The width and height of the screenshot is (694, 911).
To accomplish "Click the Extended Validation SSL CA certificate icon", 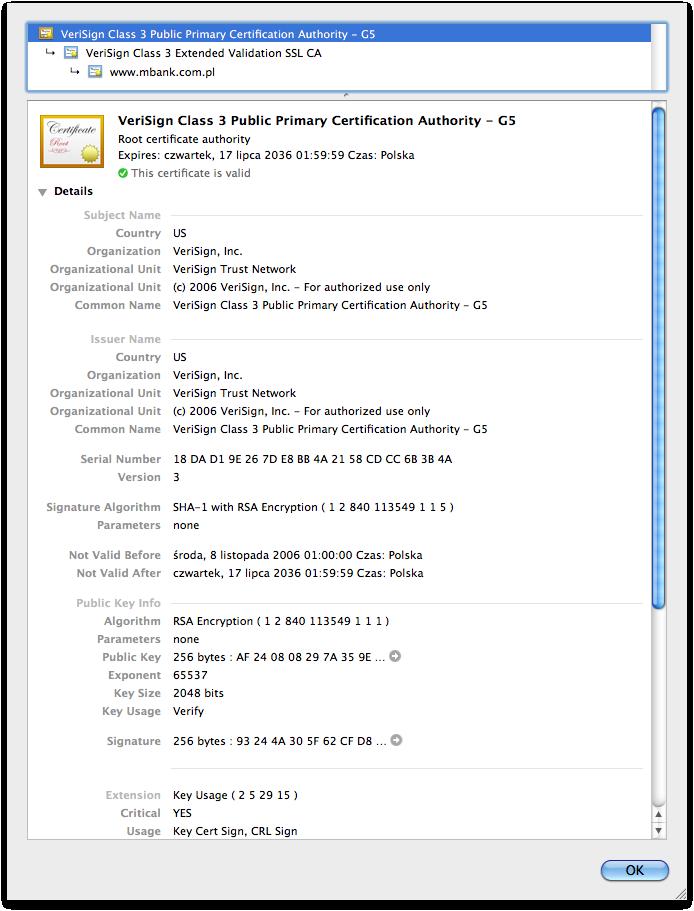I will (71, 53).
